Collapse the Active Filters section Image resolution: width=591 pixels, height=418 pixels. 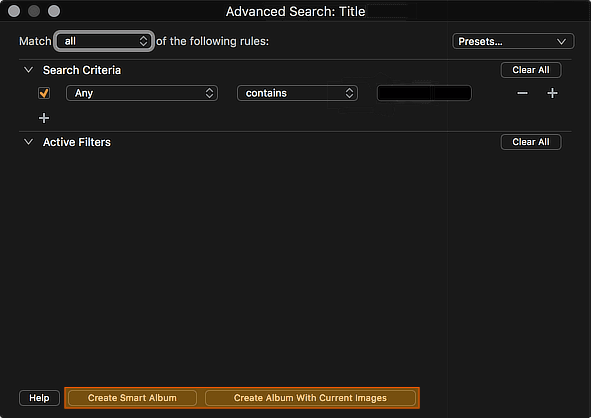pyautogui.click(x=28, y=142)
